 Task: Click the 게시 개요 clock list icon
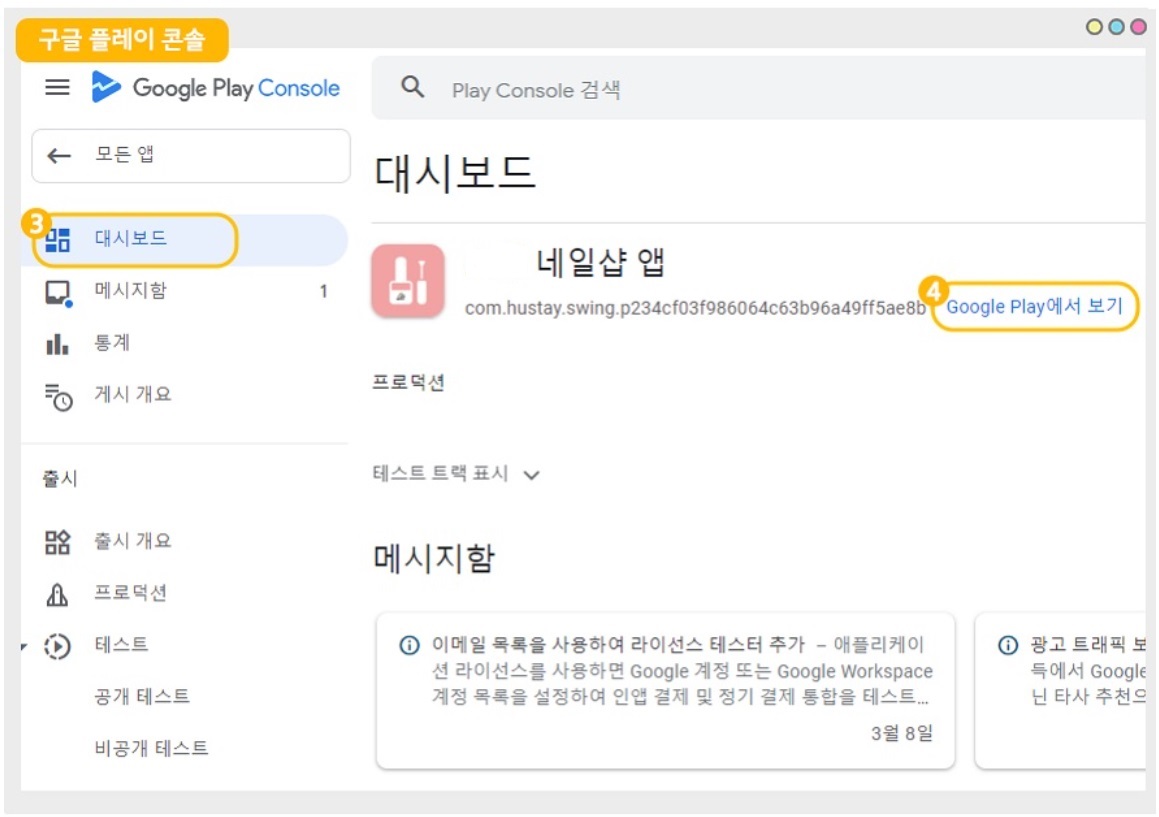58,396
